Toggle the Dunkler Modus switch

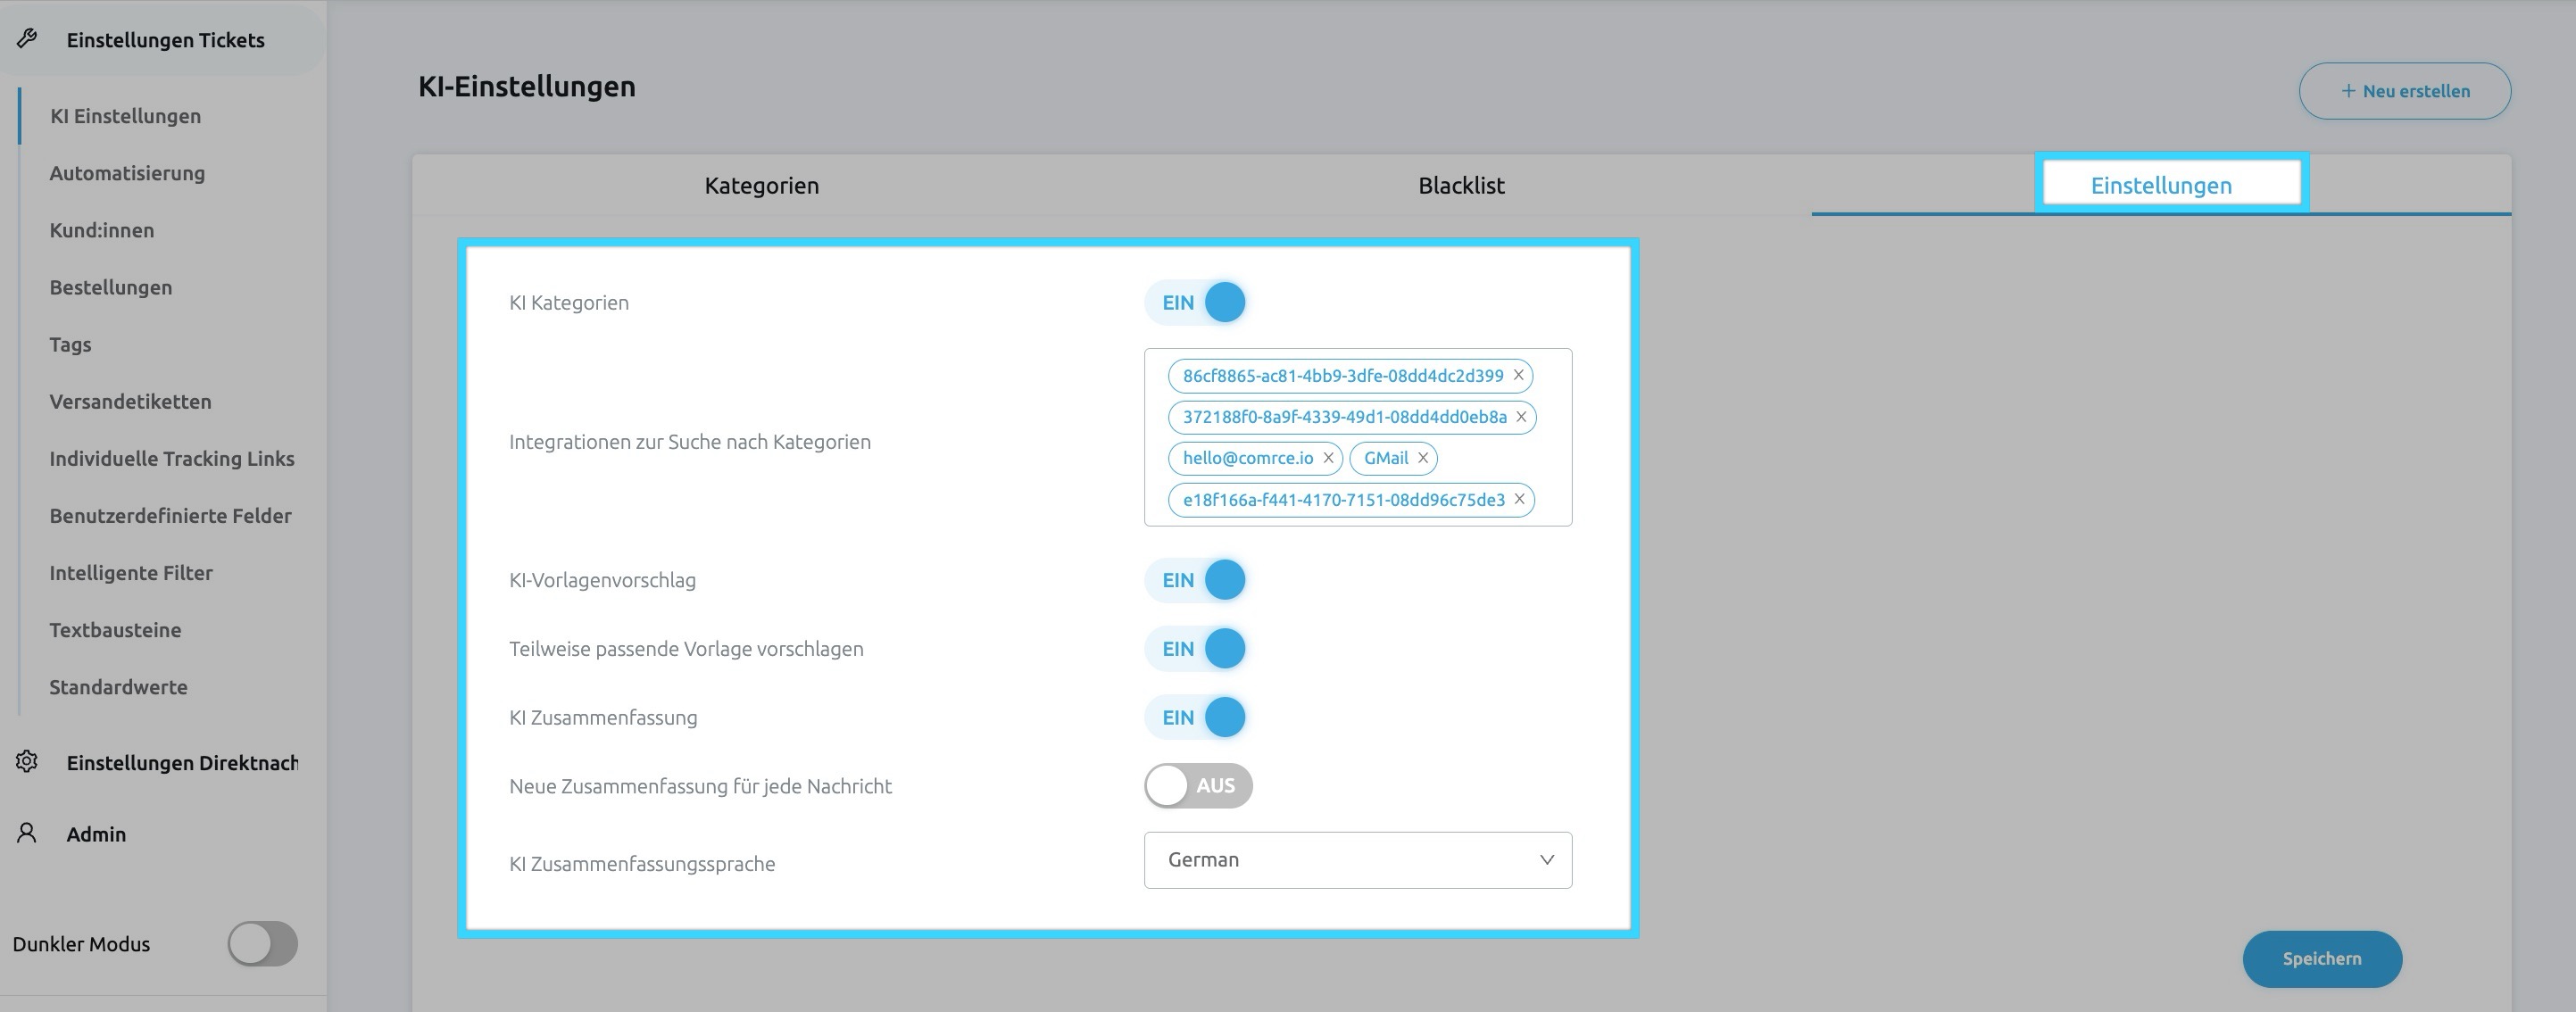click(x=262, y=944)
